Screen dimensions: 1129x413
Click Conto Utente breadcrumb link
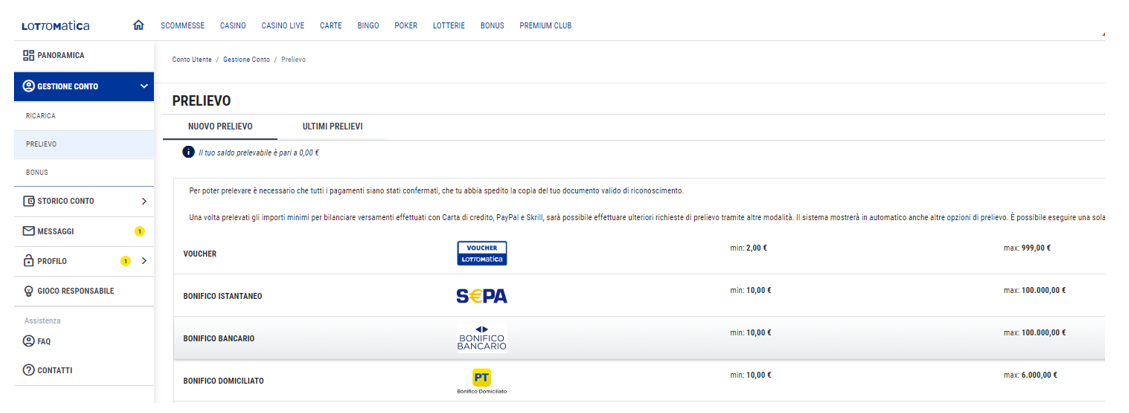[x=192, y=60]
